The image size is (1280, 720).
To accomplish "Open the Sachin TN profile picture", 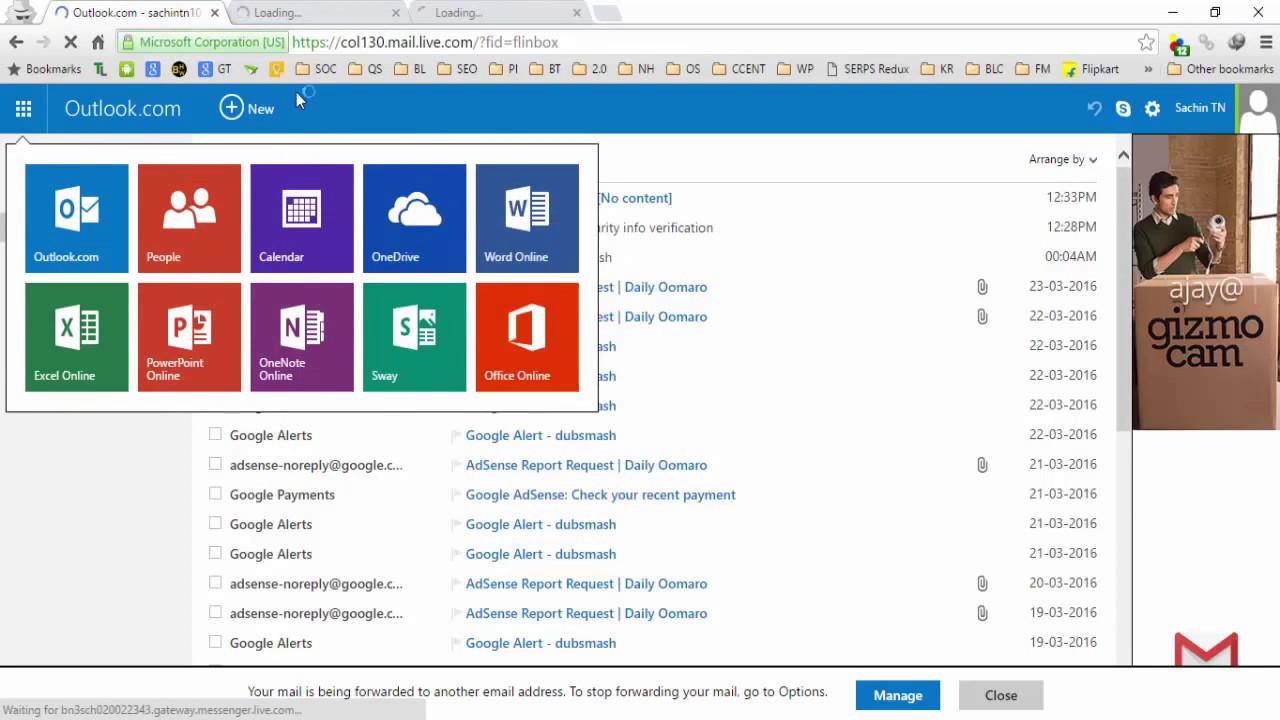I will [x=1258, y=108].
